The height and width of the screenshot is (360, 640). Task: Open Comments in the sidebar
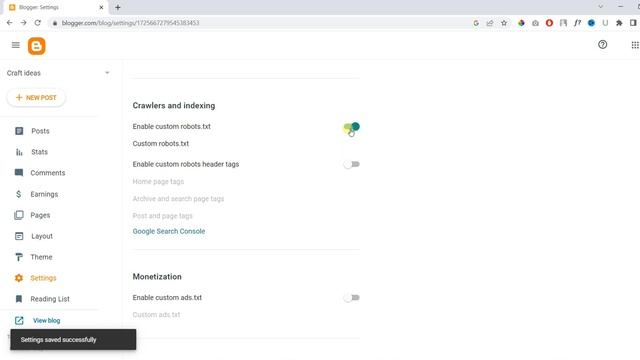point(48,173)
